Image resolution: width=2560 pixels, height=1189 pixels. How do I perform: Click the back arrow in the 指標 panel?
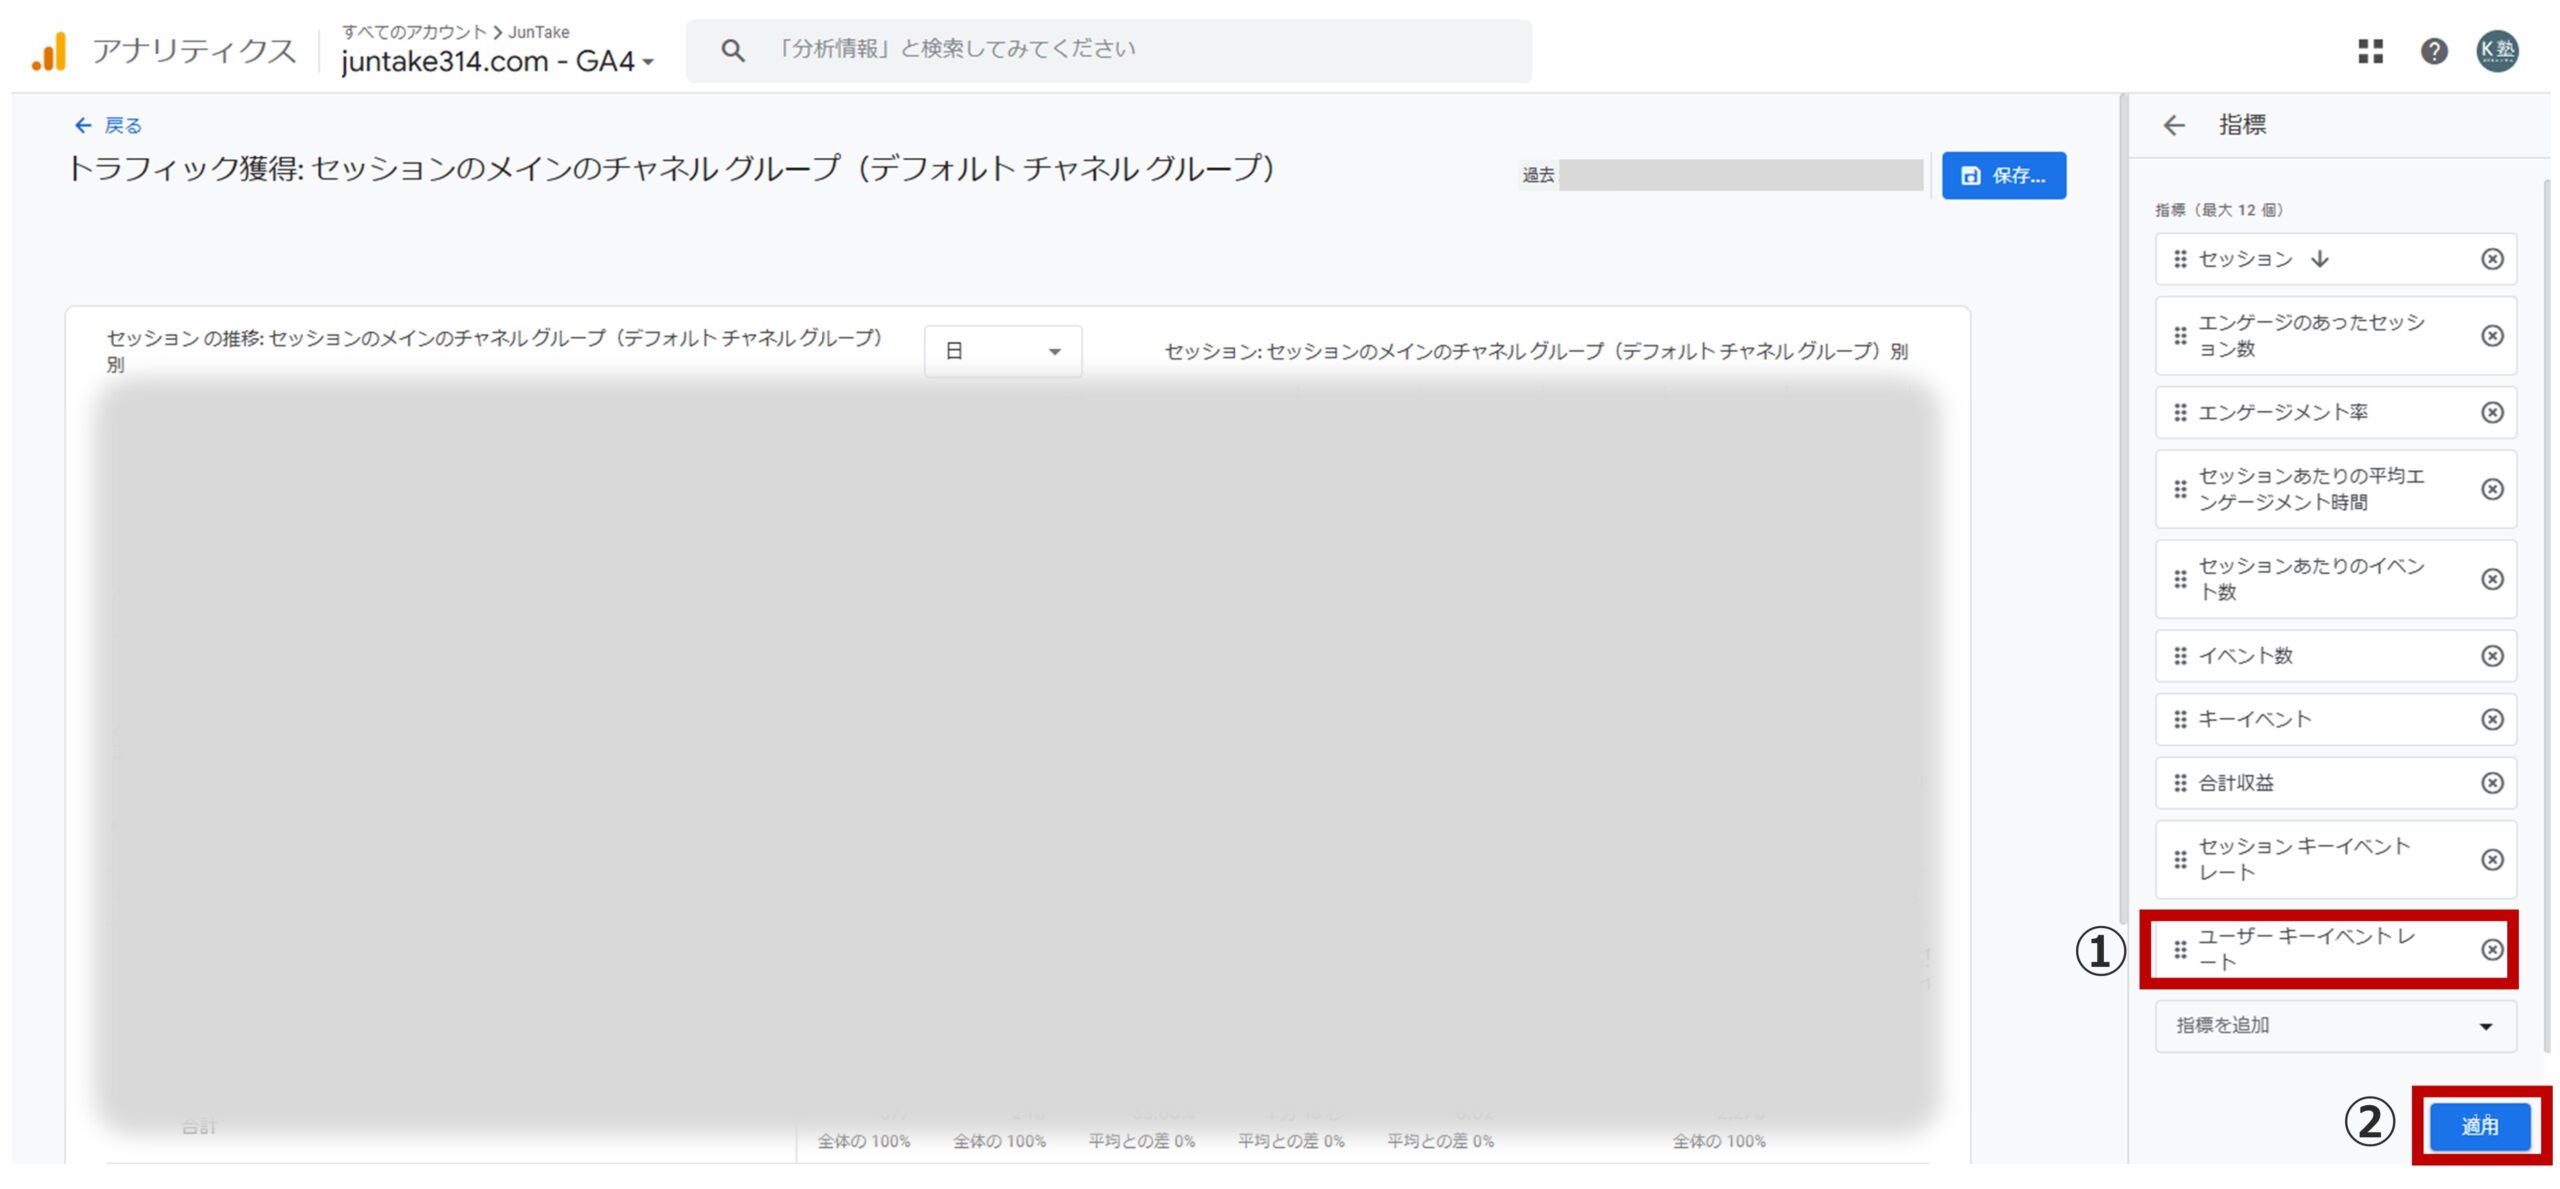[x=2175, y=124]
